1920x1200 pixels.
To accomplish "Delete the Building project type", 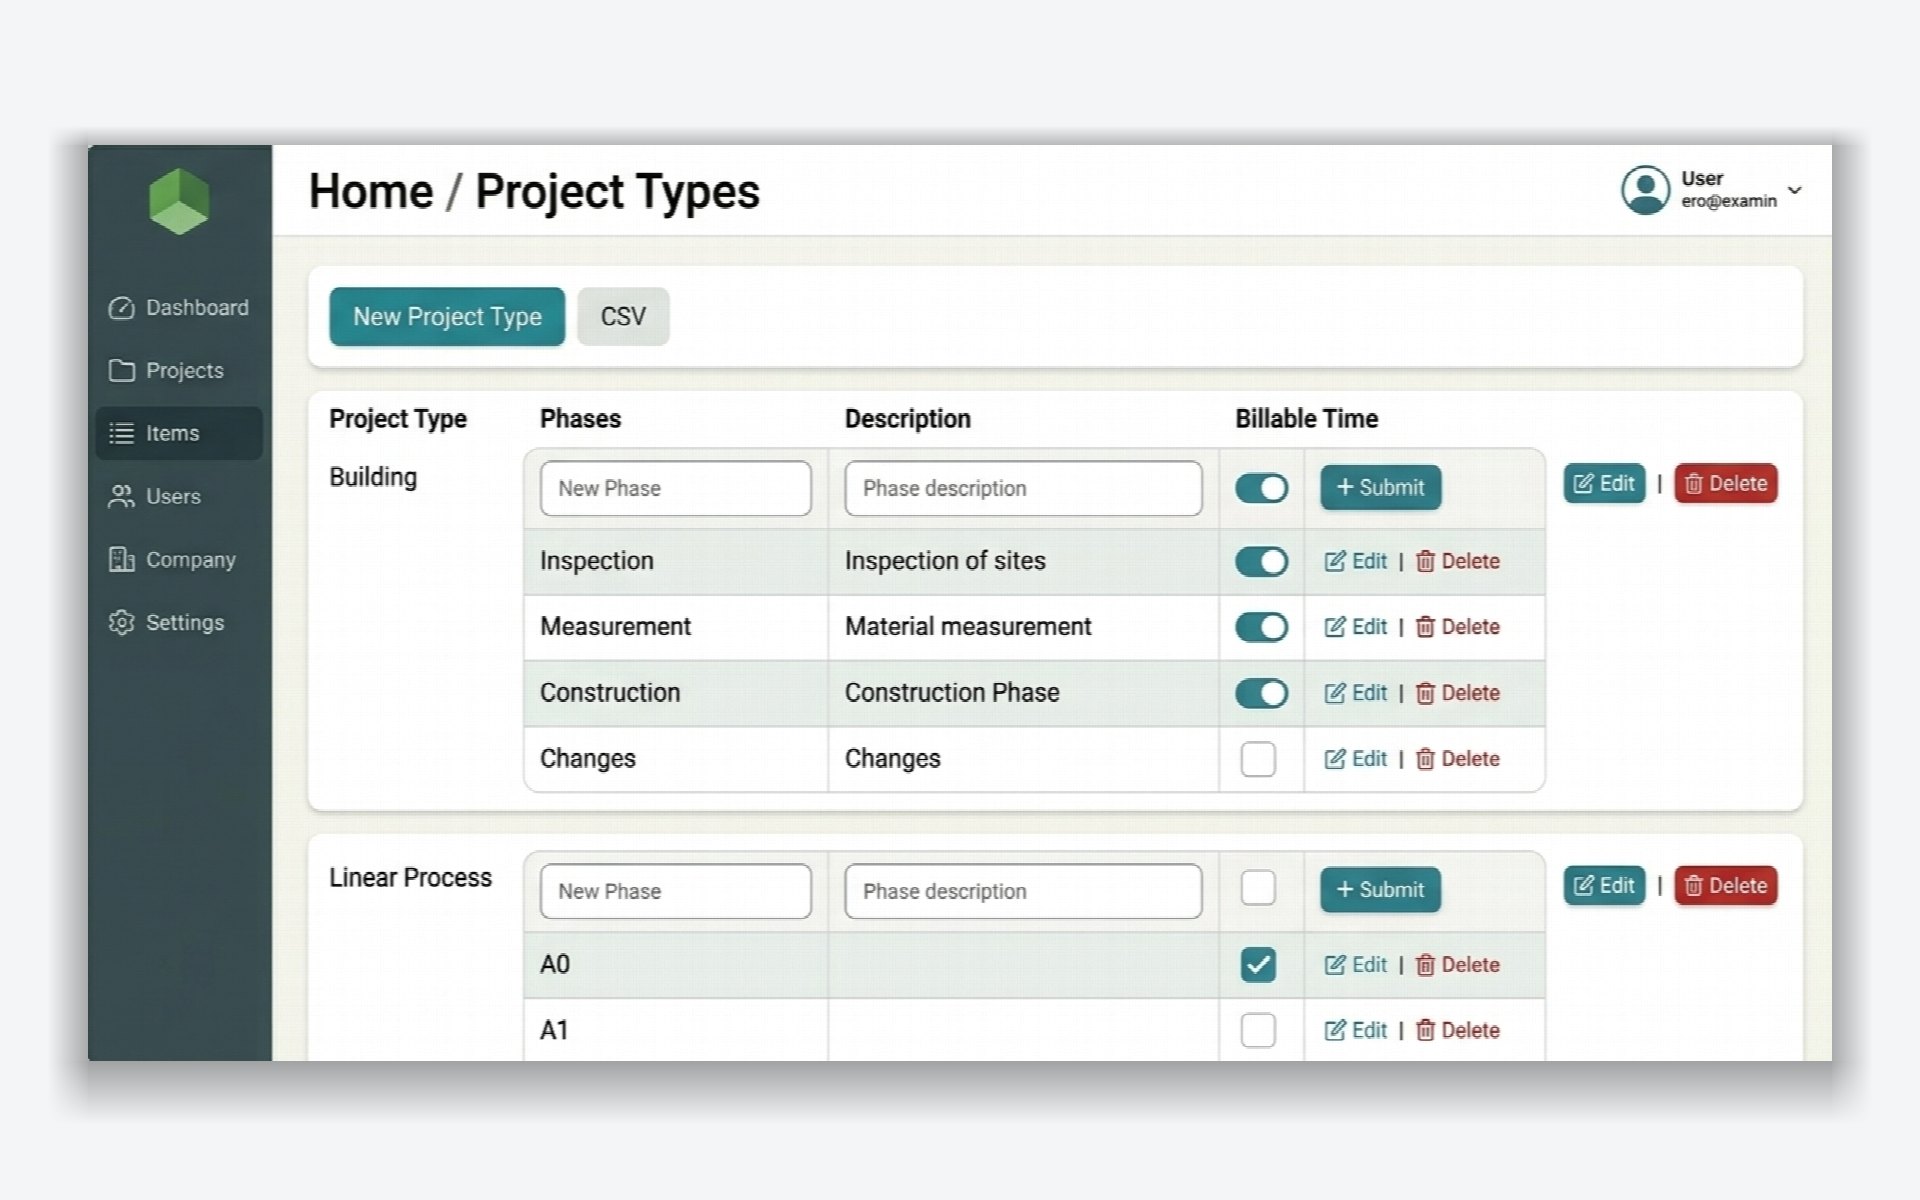I will coord(1726,484).
